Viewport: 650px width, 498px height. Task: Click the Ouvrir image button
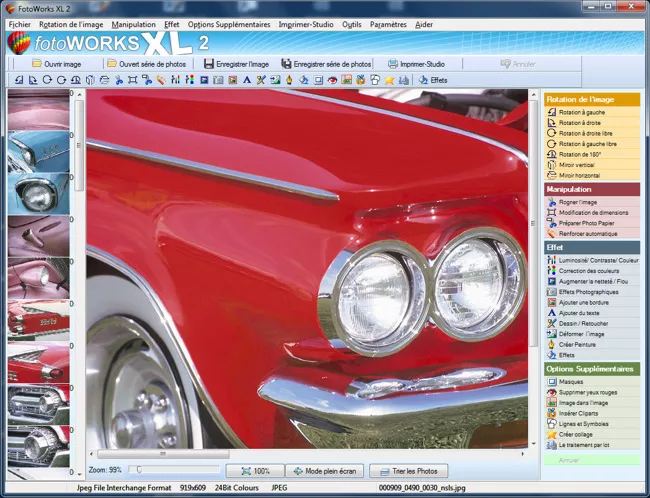57,64
